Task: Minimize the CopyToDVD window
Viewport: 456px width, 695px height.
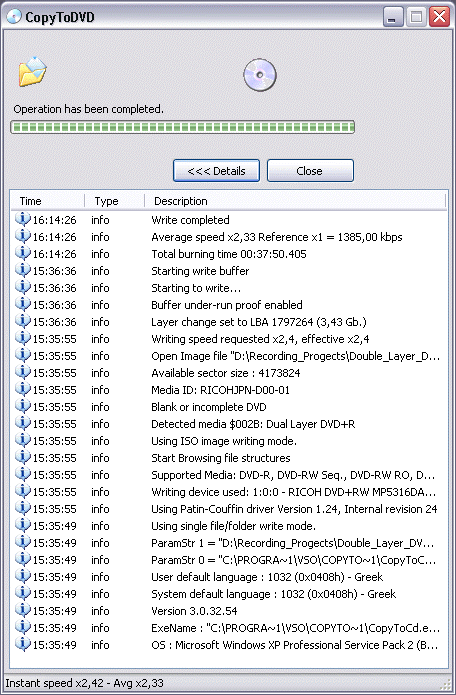Action: point(392,17)
